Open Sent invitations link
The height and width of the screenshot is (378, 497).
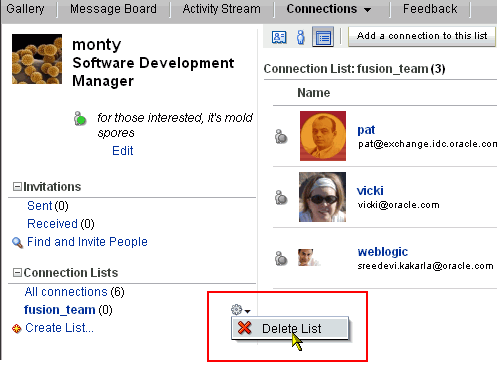coord(40,206)
